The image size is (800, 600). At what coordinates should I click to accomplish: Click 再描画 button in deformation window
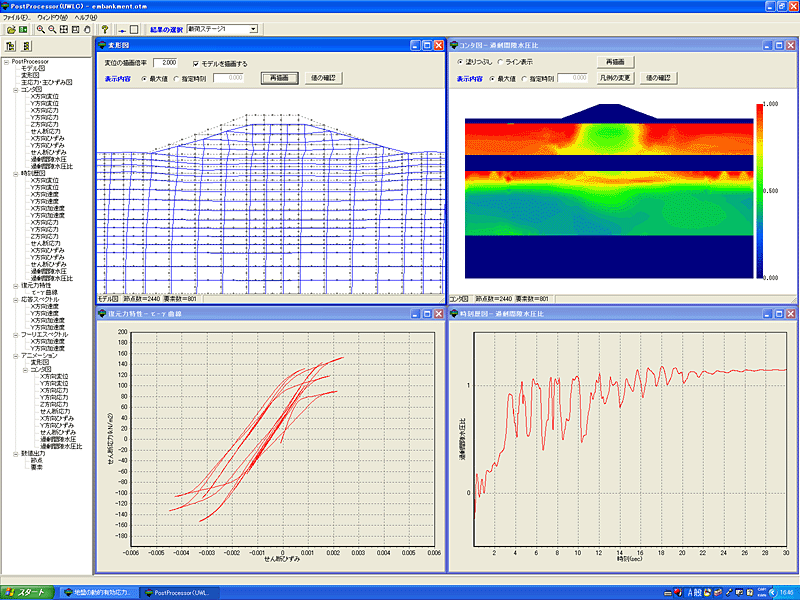(x=280, y=77)
